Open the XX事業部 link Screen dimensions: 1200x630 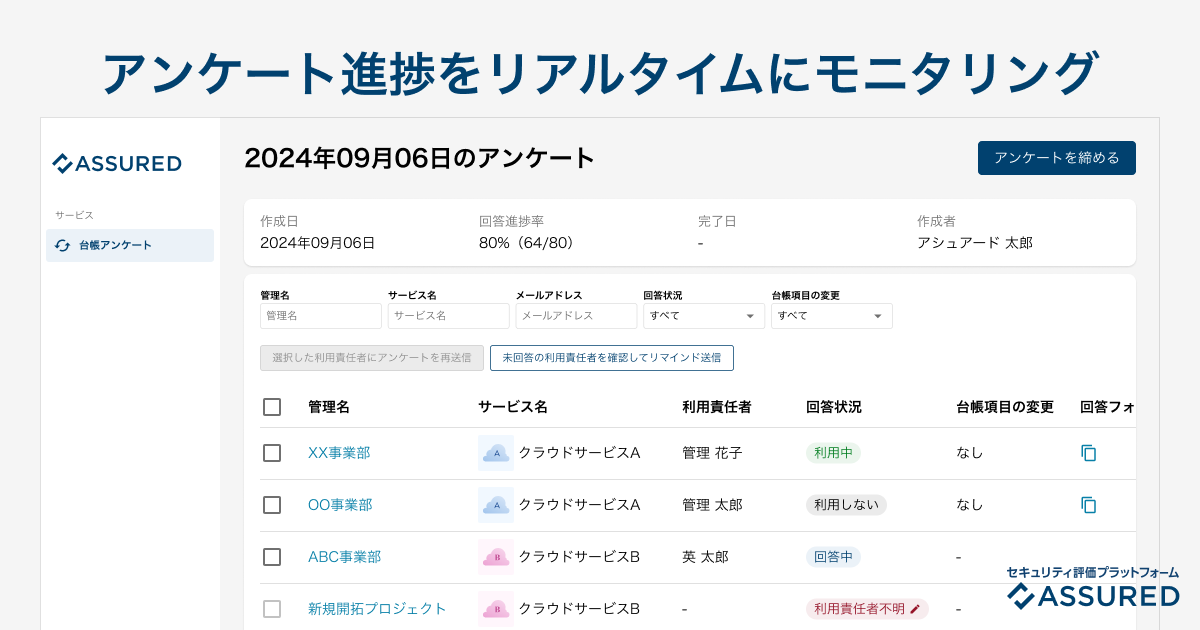coord(339,453)
